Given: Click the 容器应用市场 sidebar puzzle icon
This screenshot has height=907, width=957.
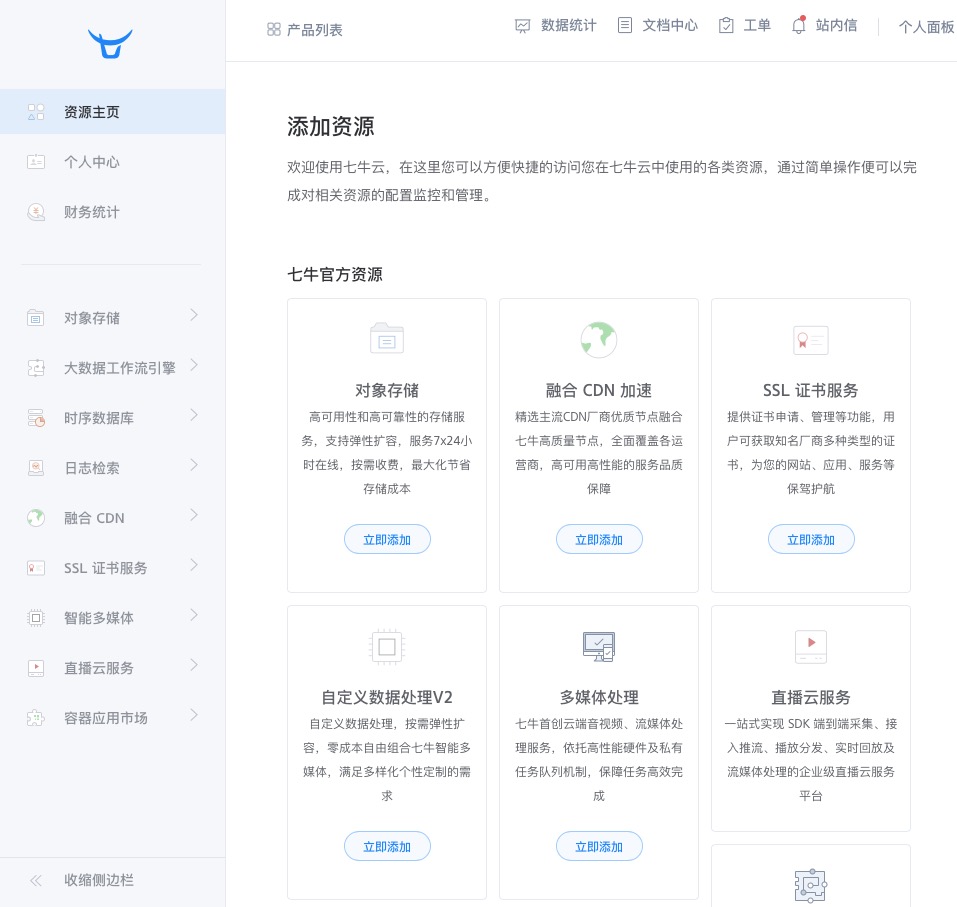Looking at the screenshot, I should pos(36,718).
